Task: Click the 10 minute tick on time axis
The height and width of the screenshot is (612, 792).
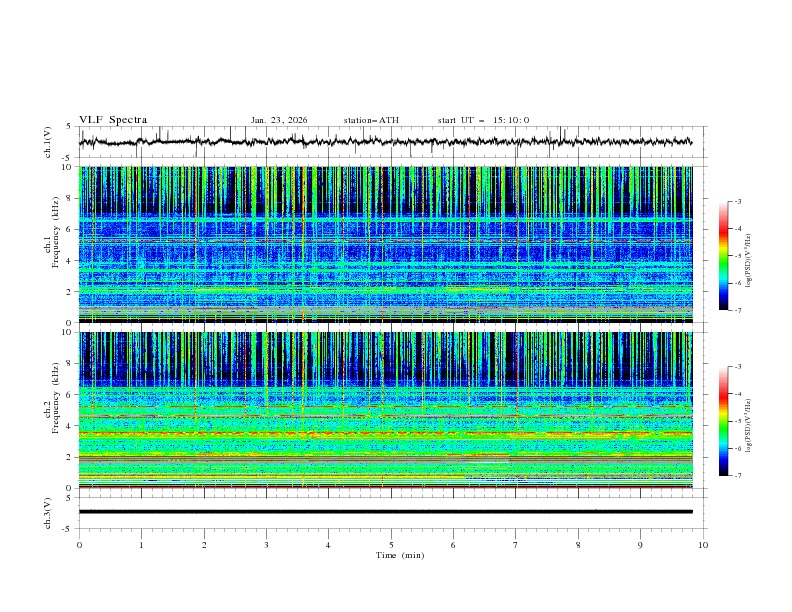Action: (703, 545)
